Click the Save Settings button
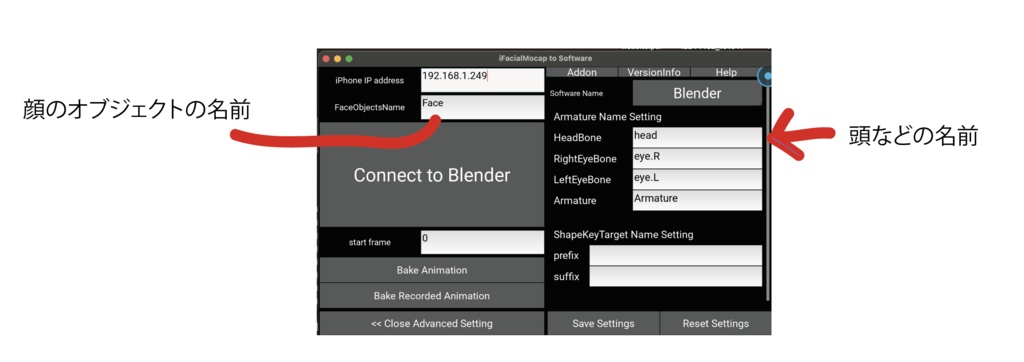This screenshot has height=362, width=1024. coord(603,323)
